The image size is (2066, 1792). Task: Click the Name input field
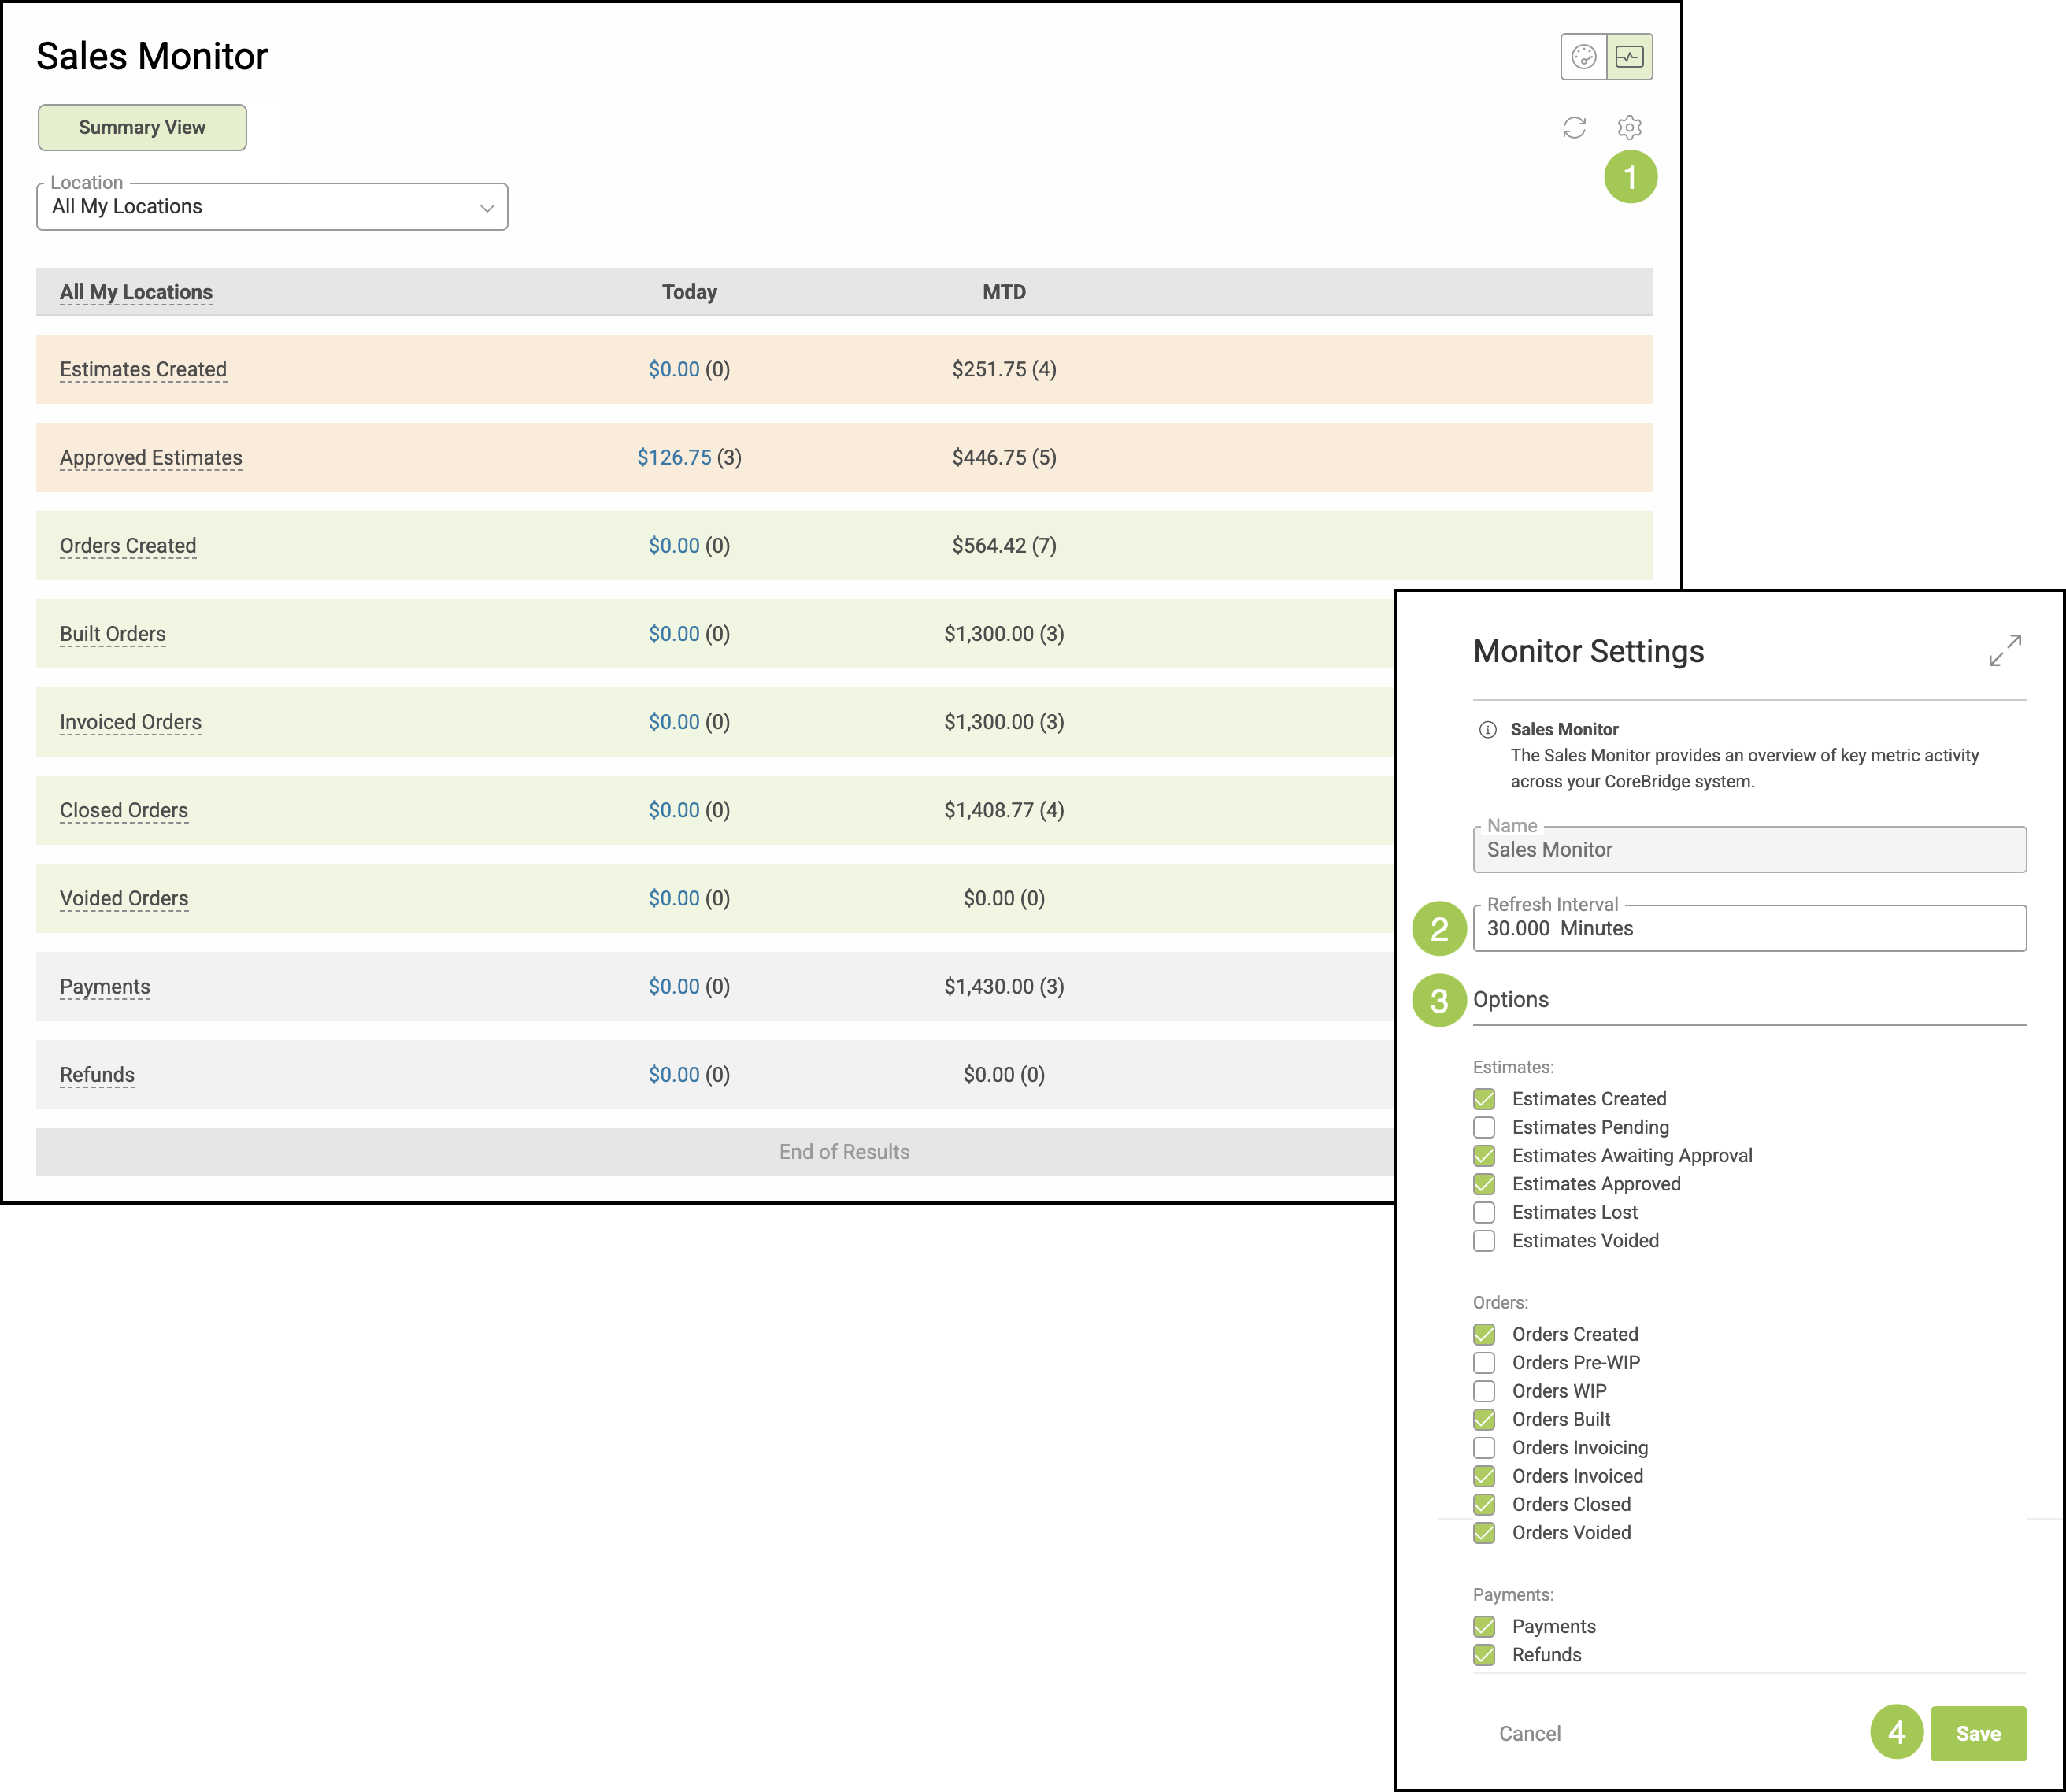(1748, 850)
